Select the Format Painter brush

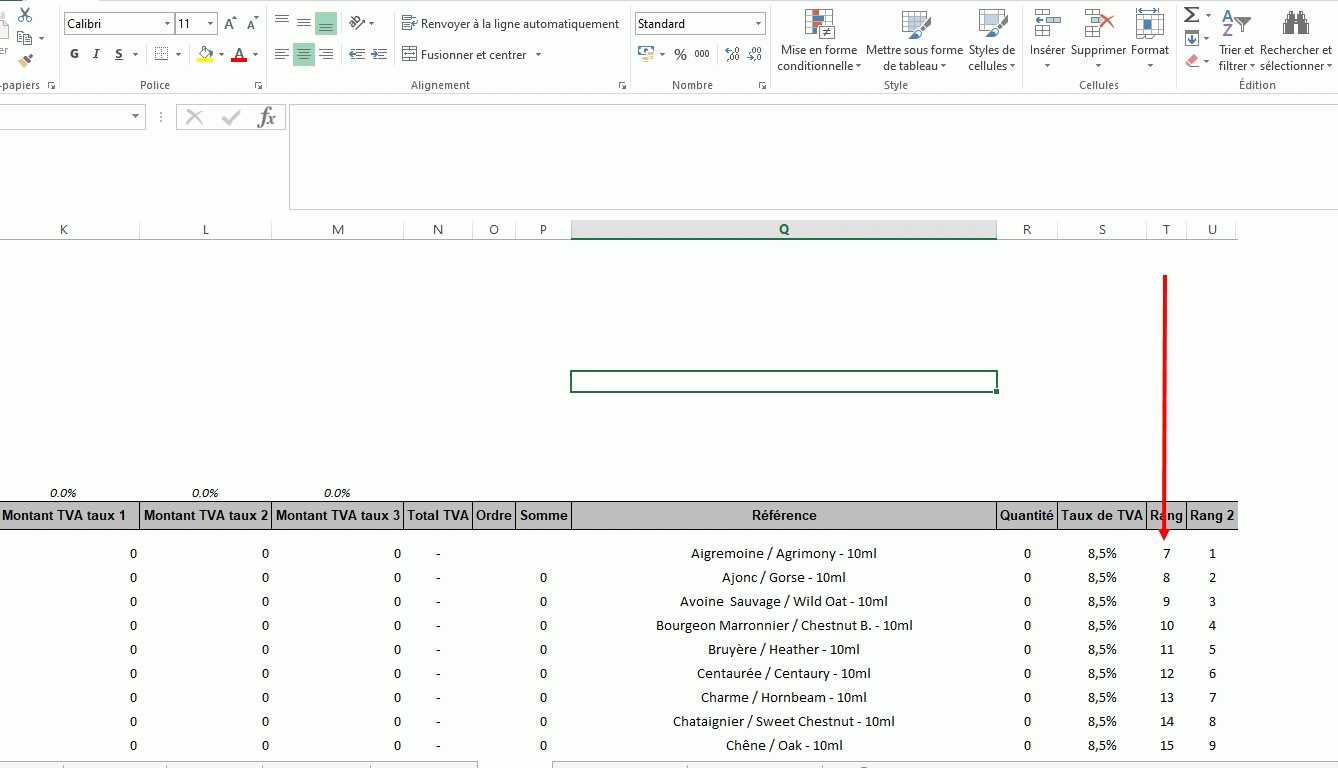point(25,61)
